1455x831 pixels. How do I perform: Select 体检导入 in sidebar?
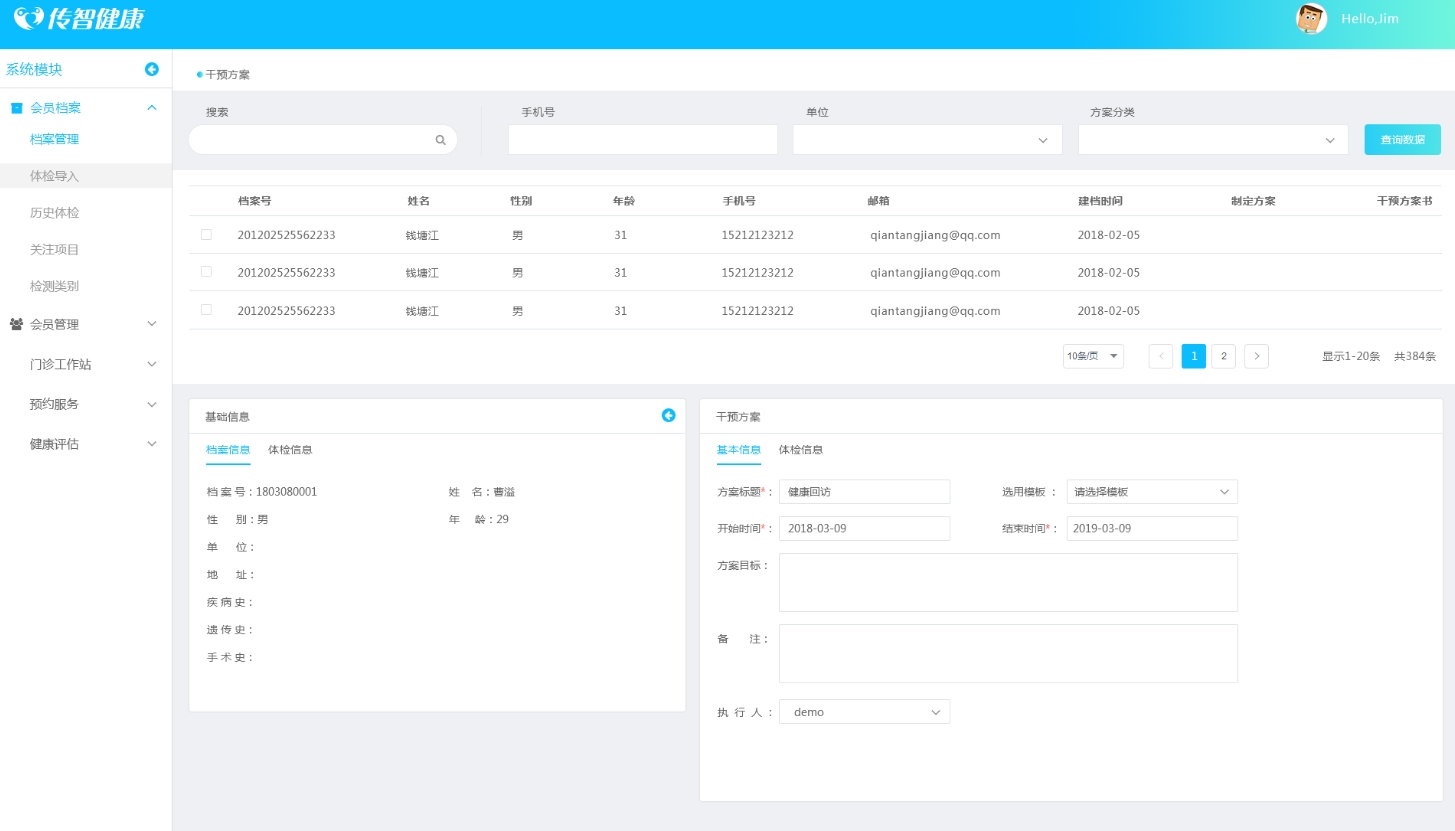point(54,176)
